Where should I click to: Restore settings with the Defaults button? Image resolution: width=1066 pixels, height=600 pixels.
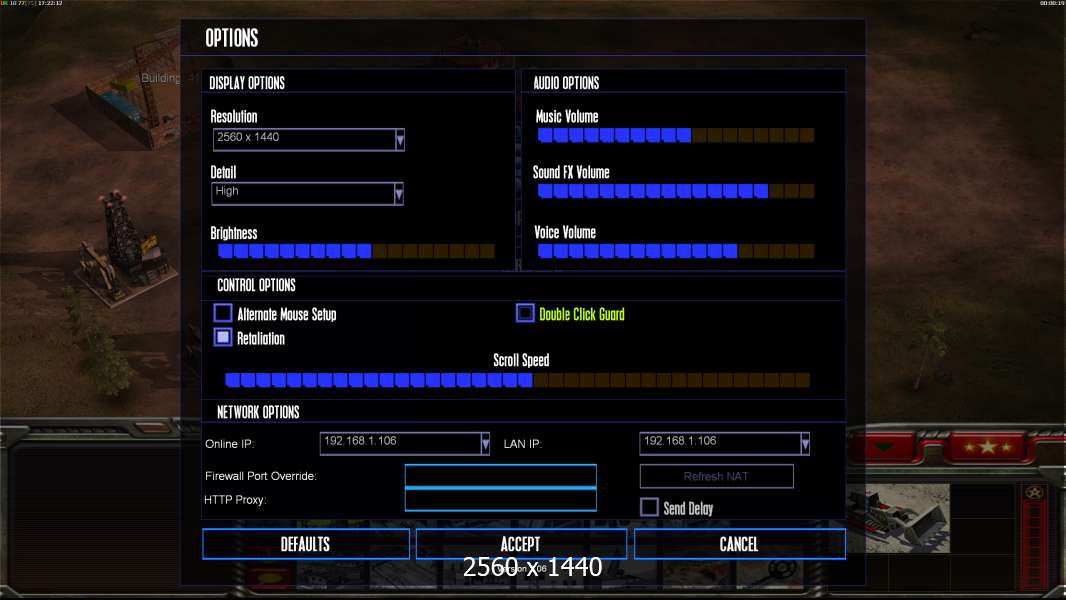(x=306, y=544)
